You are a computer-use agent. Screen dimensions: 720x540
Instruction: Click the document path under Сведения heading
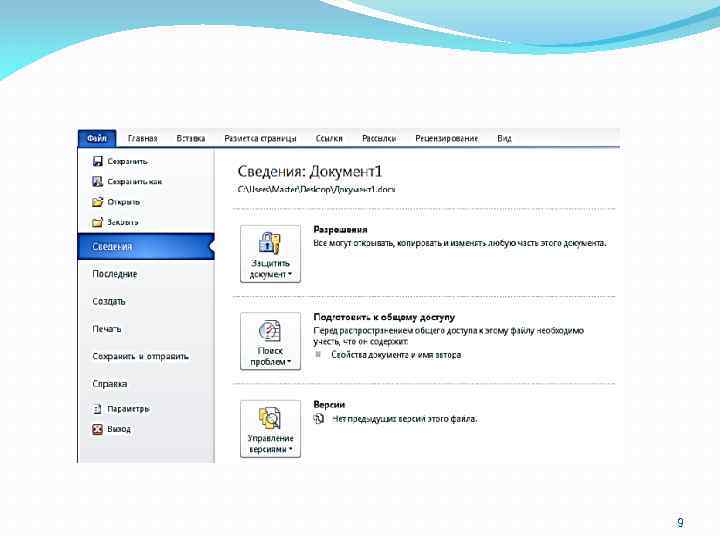pos(316,189)
